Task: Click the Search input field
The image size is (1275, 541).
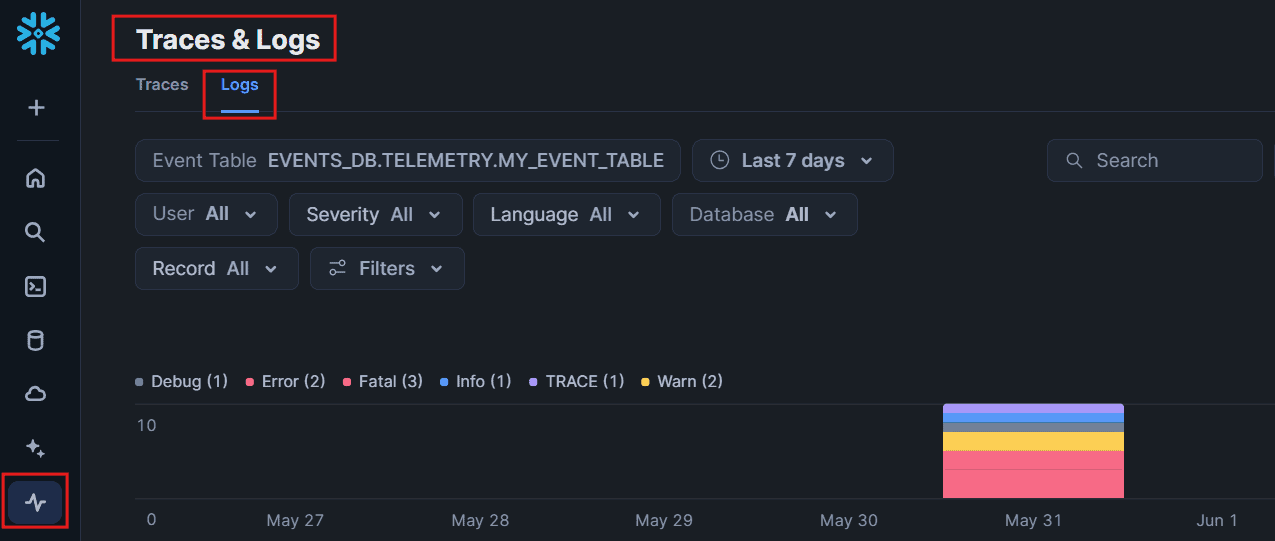Action: coord(1154,160)
